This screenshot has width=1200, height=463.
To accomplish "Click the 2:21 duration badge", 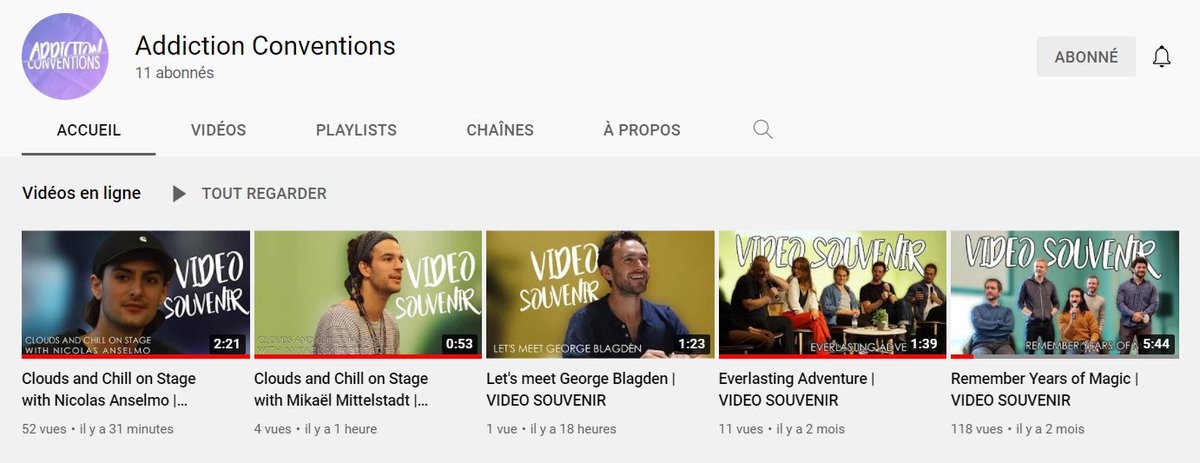I will click(227, 343).
